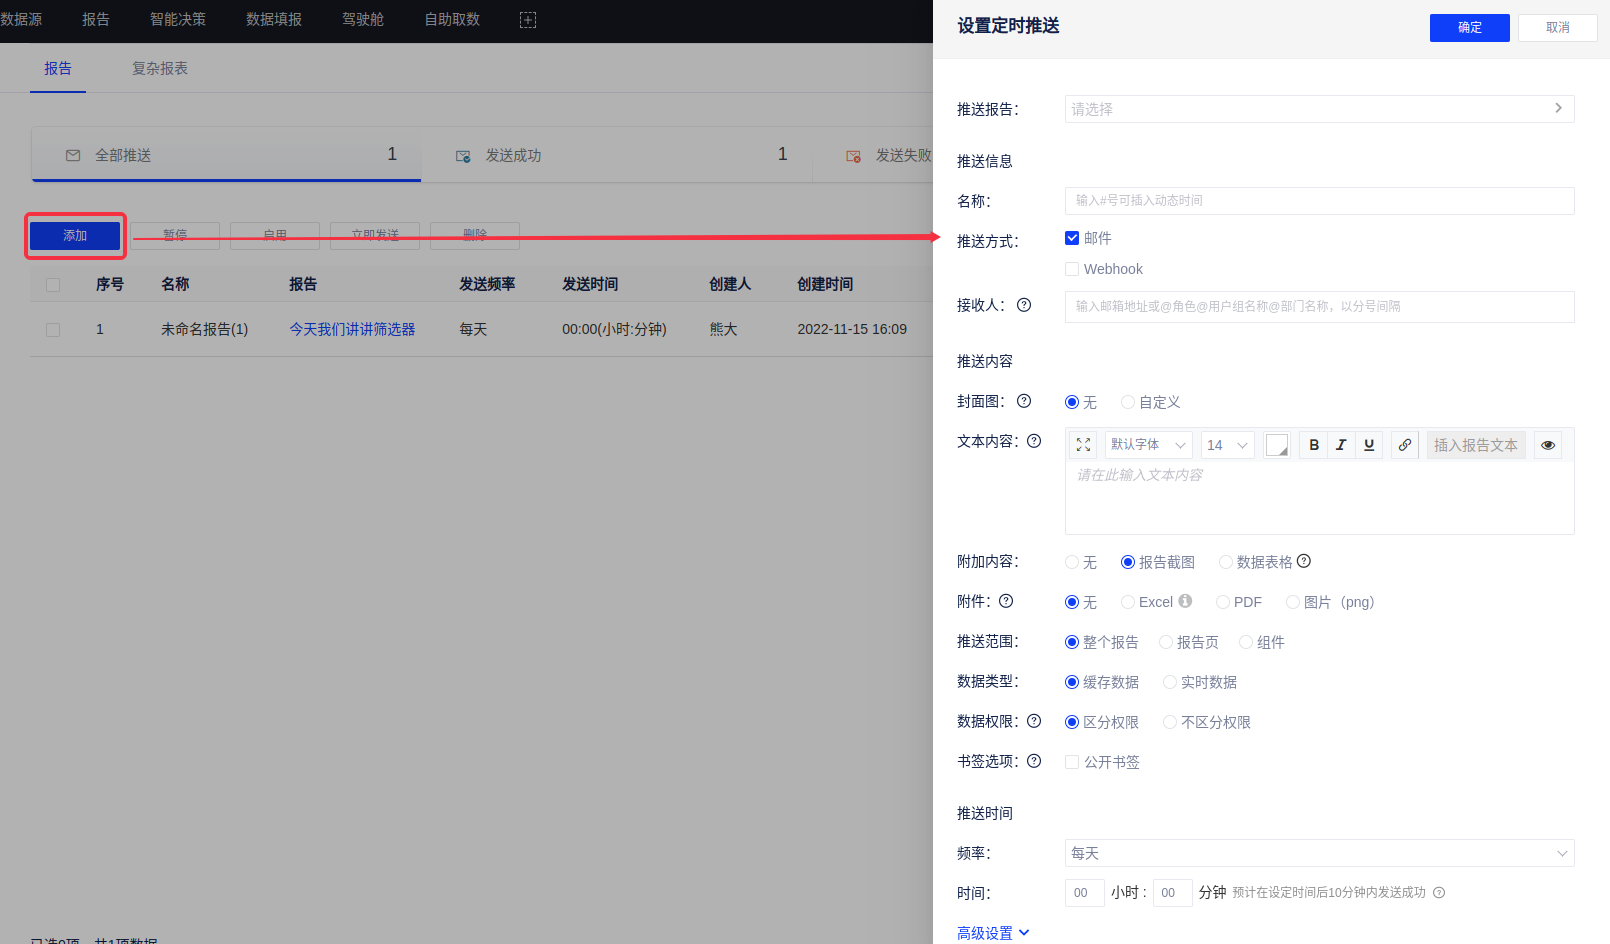Open the 数据填报 menu item
This screenshot has height=944, width=1610.
pos(274,20)
